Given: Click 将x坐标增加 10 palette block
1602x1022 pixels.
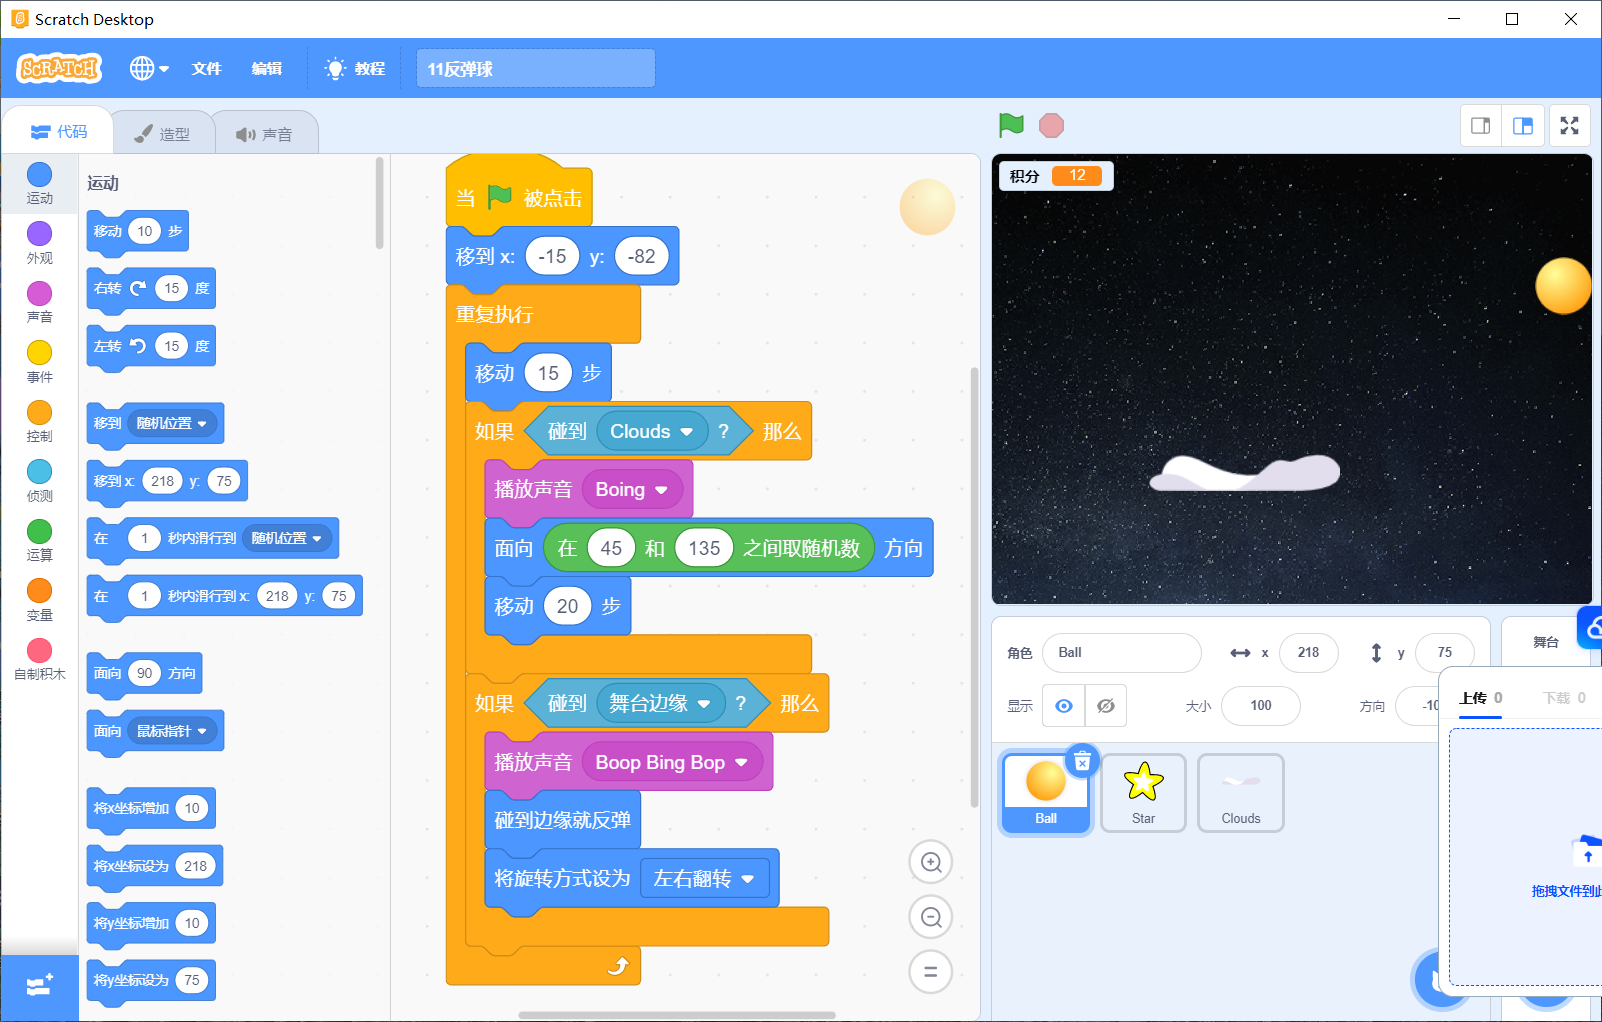Looking at the screenshot, I should pos(151,808).
